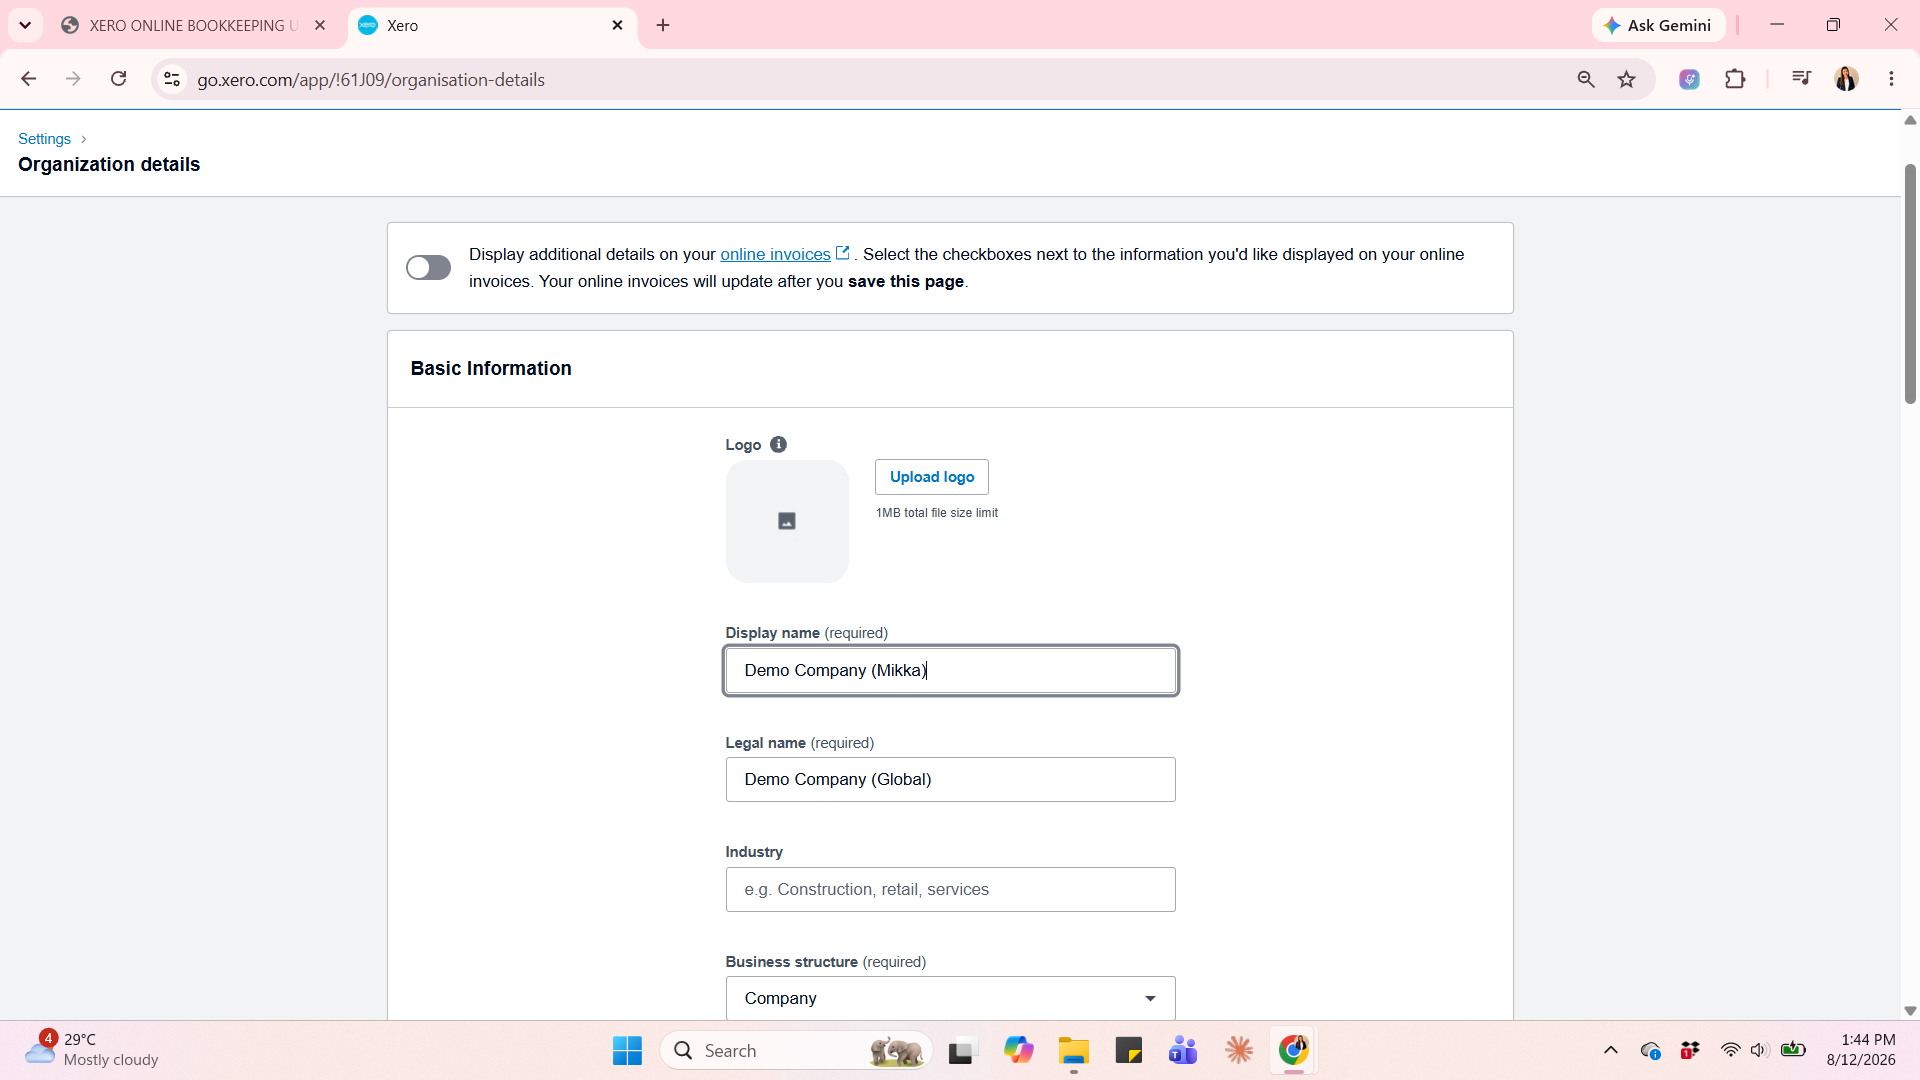Click the Display name input field

coord(950,671)
